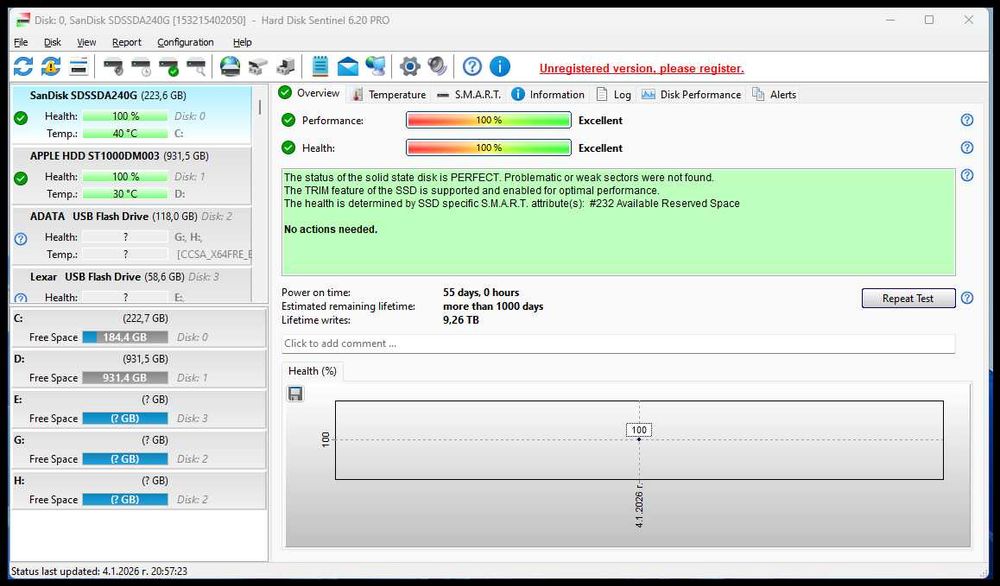This screenshot has height=586, width=1000.
Task: Click 'more than 1000 days' lifetime value
Action: (x=493, y=306)
